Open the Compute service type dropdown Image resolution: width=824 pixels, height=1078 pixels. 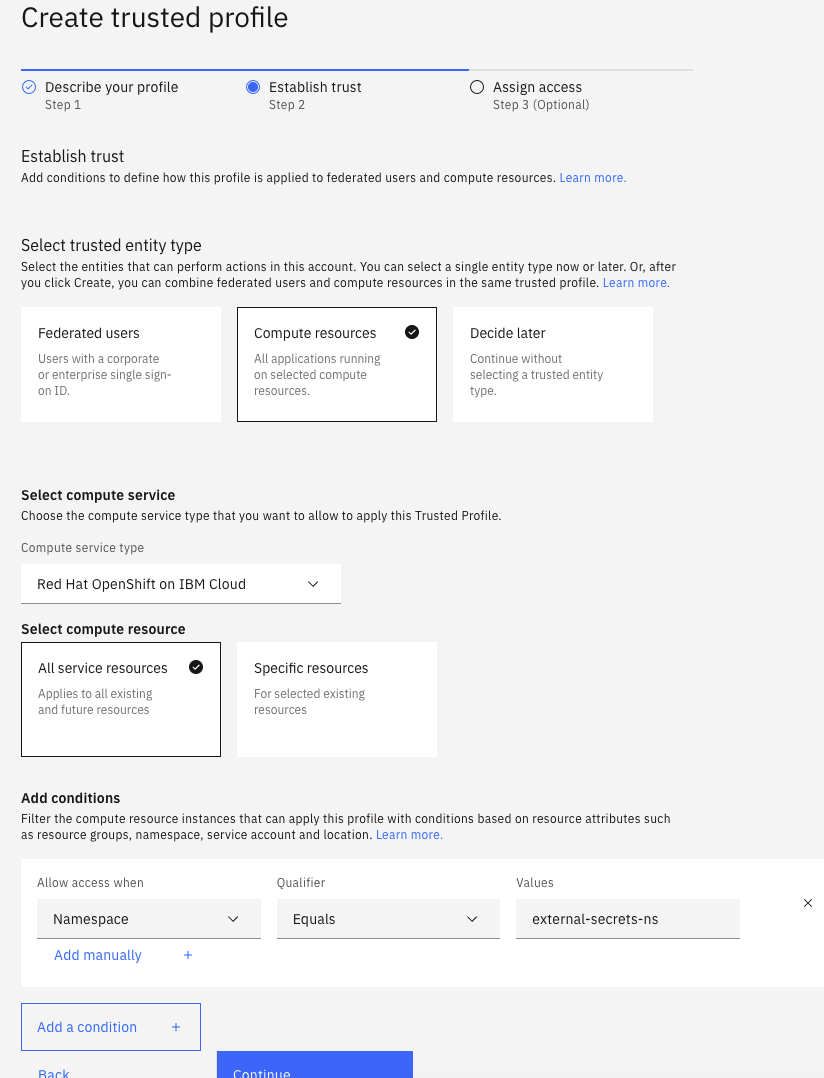(x=181, y=584)
